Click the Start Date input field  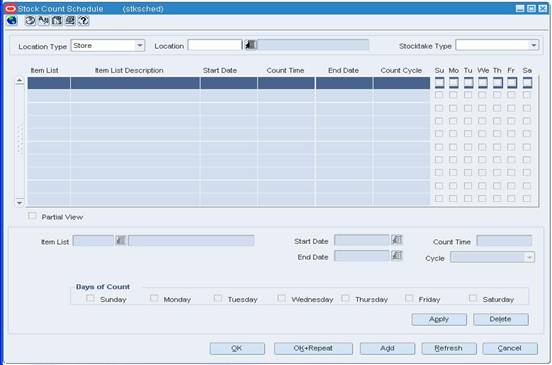362,240
